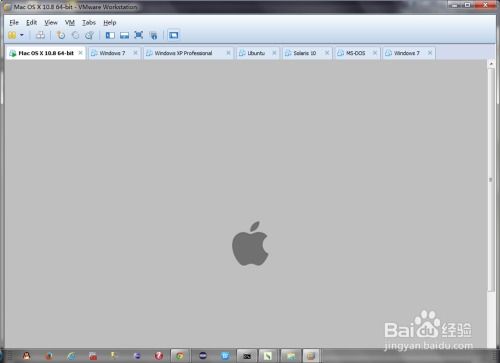Enter full screen mode icon

(x=139, y=35)
